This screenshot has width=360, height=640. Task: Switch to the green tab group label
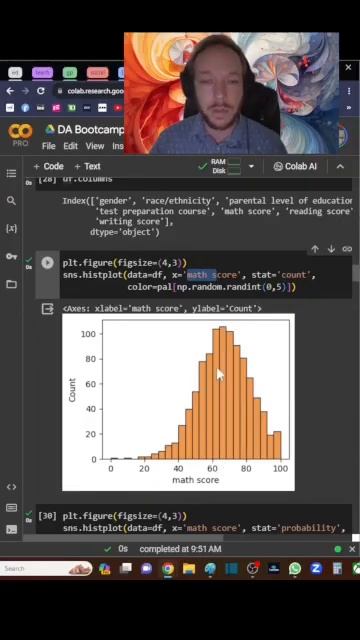point(70,73)
